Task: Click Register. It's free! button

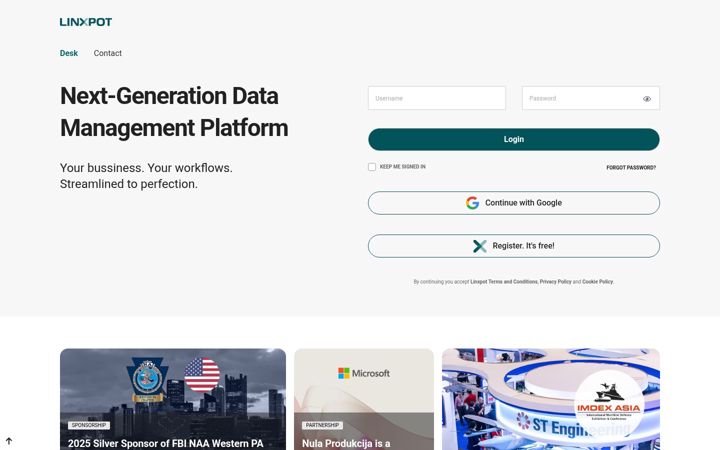Action: [x=514, y=246]
